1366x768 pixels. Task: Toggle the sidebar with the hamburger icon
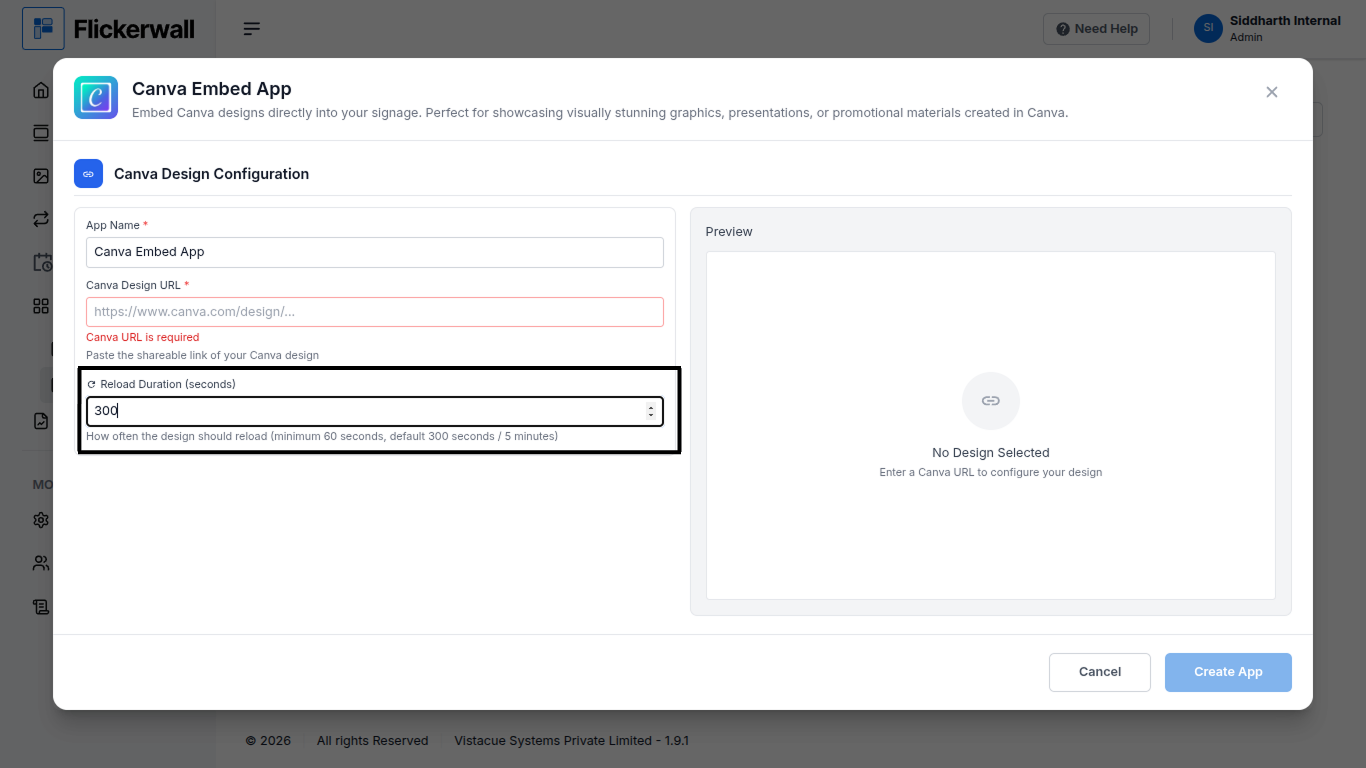252,29
